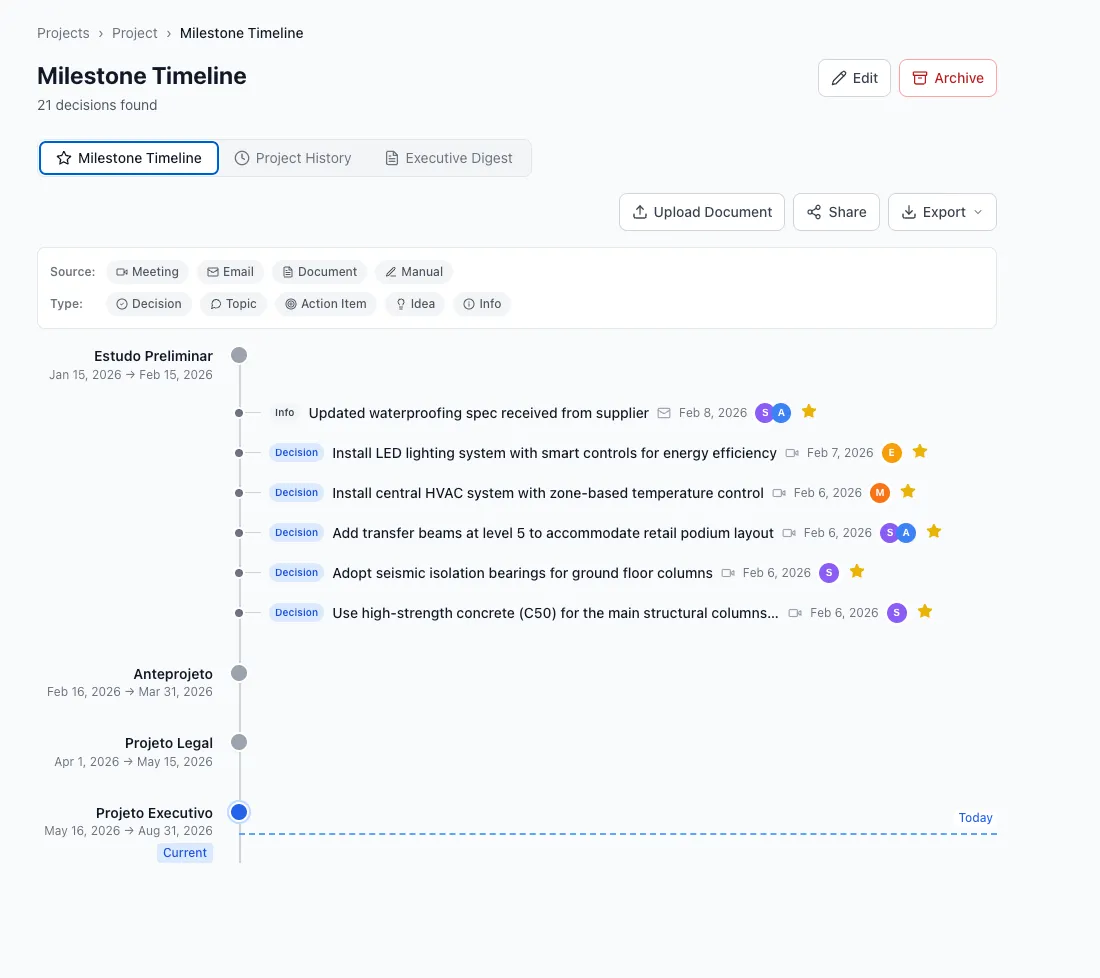Switch to the Project History tab
Image resolution: width=1100 pixels, height=978 pixels.
click(293, 158)
